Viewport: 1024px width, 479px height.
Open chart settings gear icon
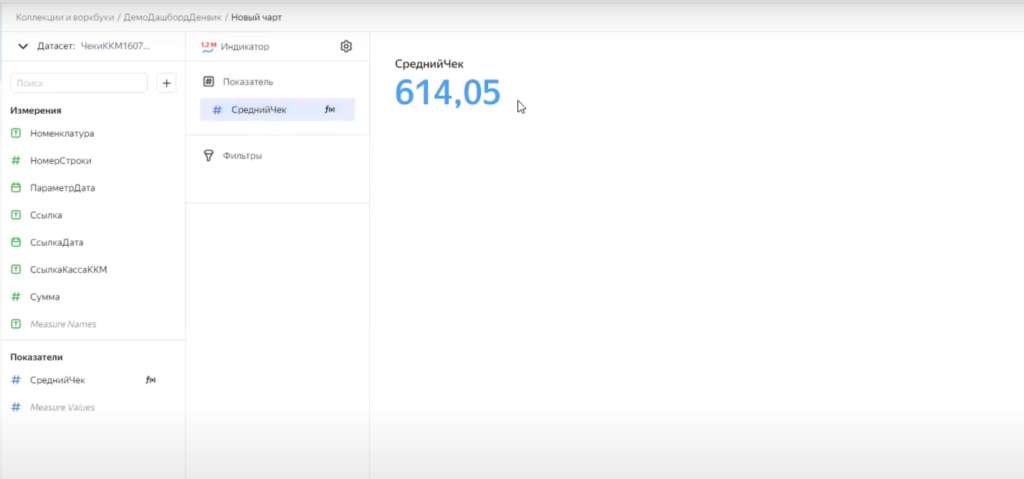(346, 46)
